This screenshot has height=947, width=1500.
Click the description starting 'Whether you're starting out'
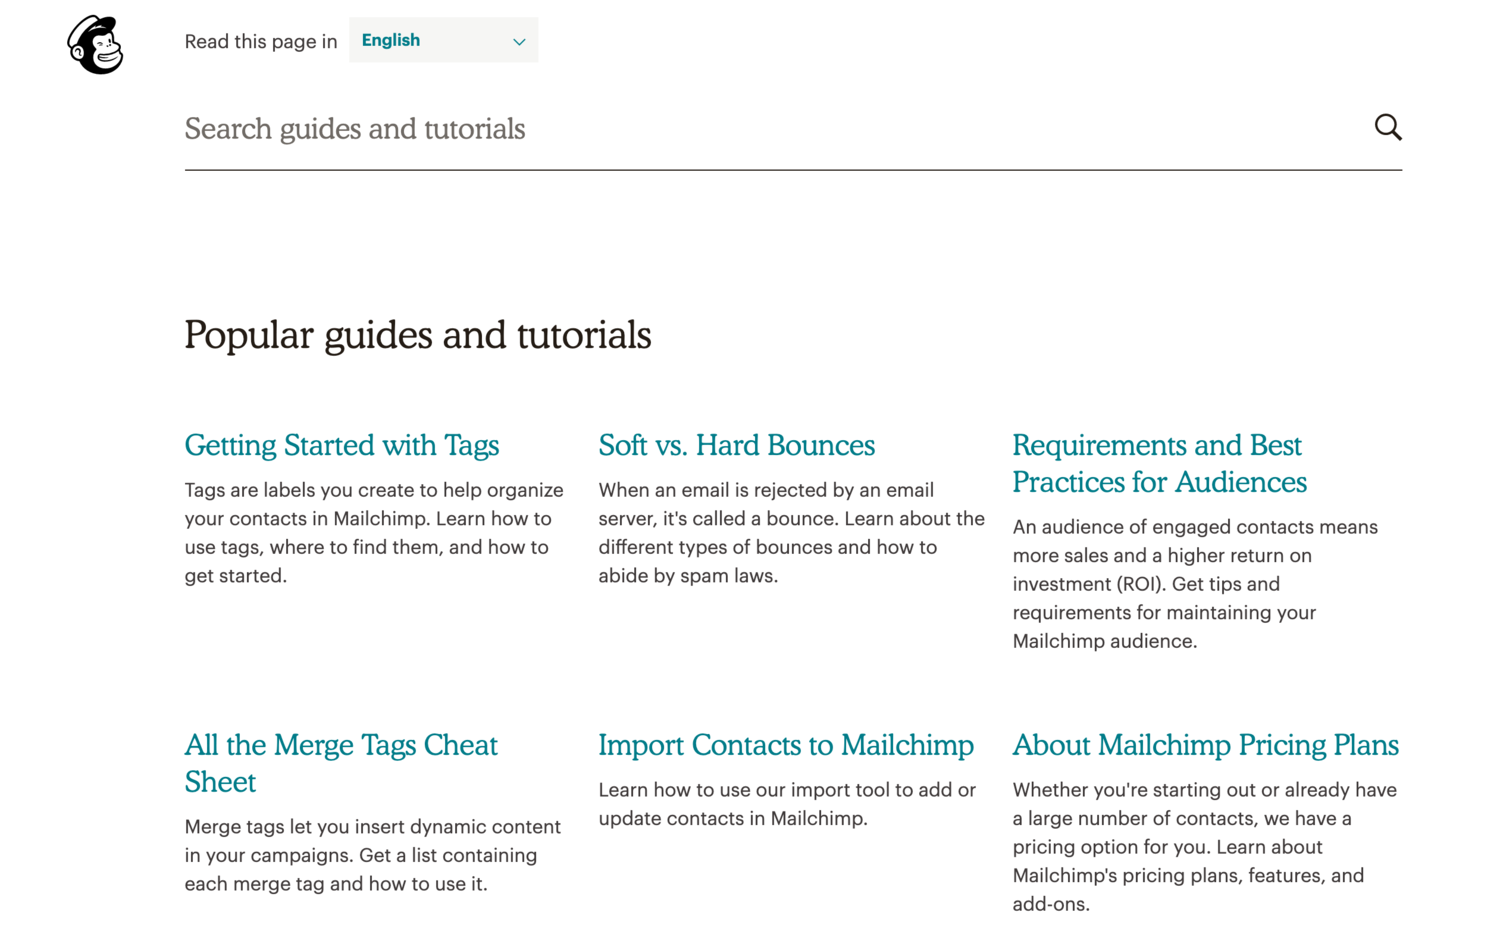1205,847
